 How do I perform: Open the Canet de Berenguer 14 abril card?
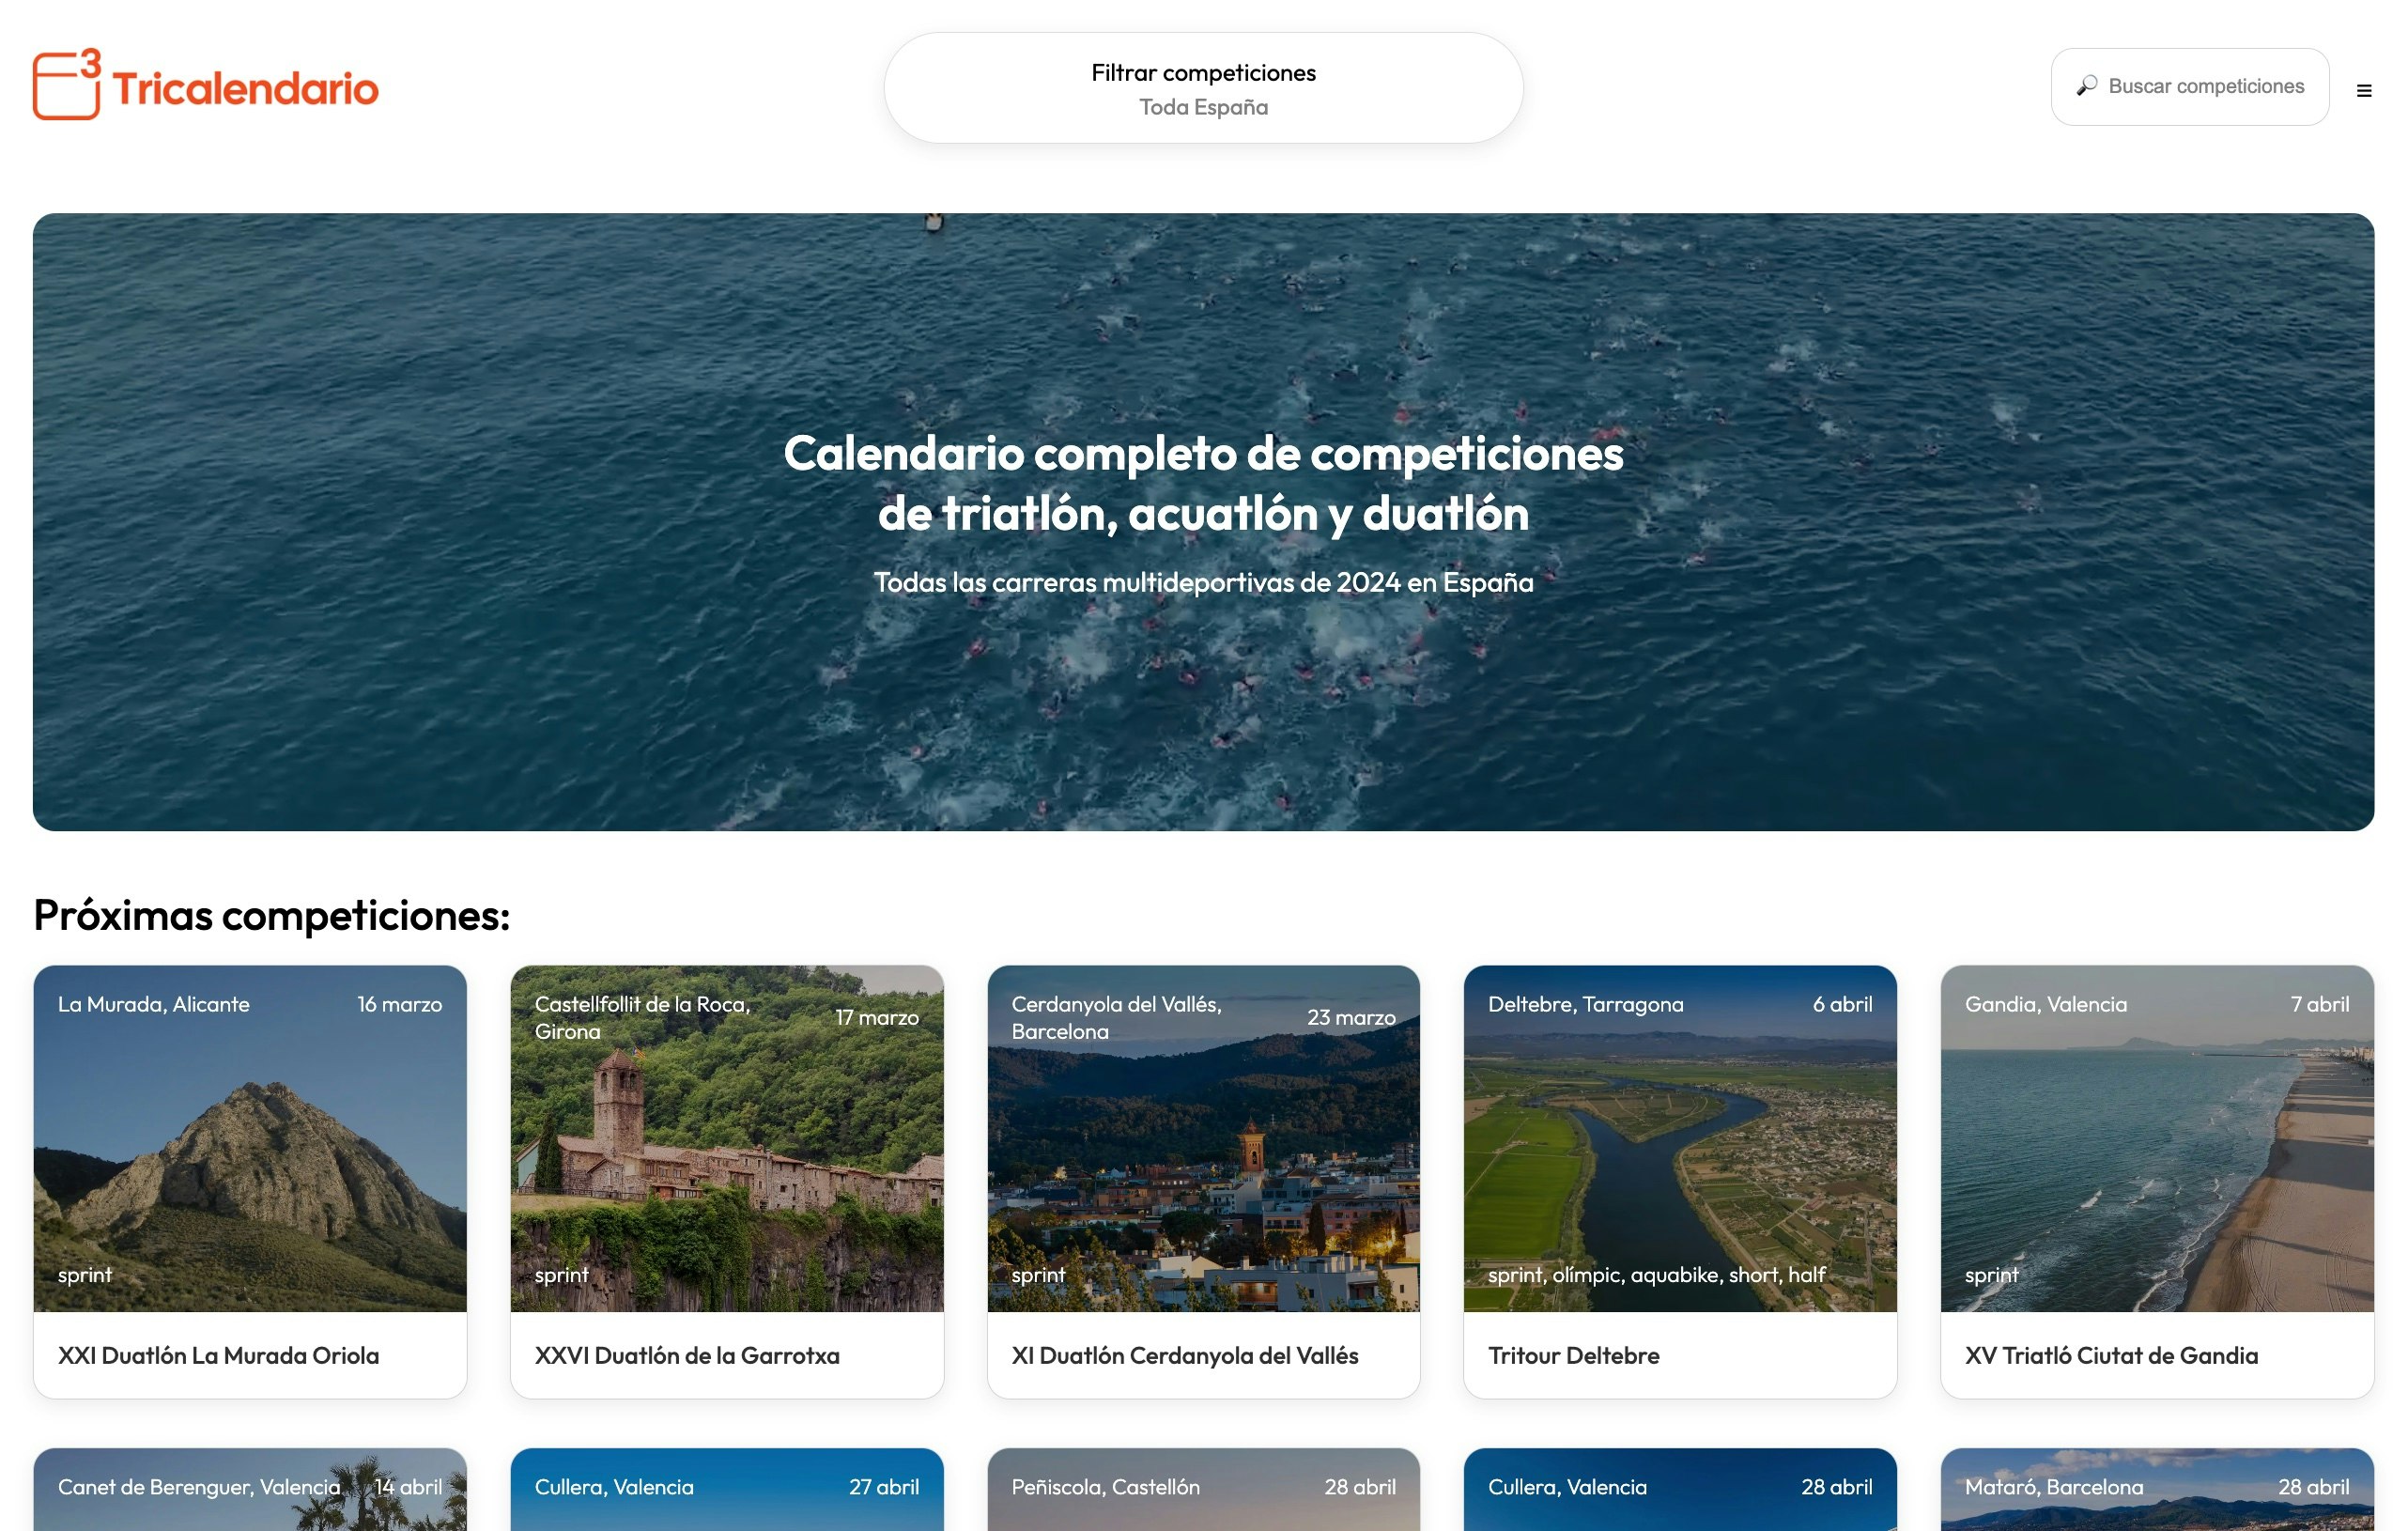click(x=250, y=1490)
